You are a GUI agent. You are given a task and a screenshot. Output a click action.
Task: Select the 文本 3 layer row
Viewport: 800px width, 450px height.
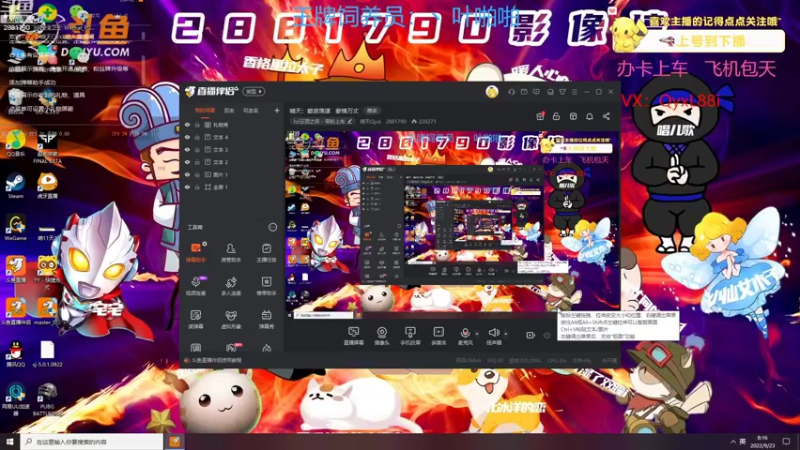[232, 149]
